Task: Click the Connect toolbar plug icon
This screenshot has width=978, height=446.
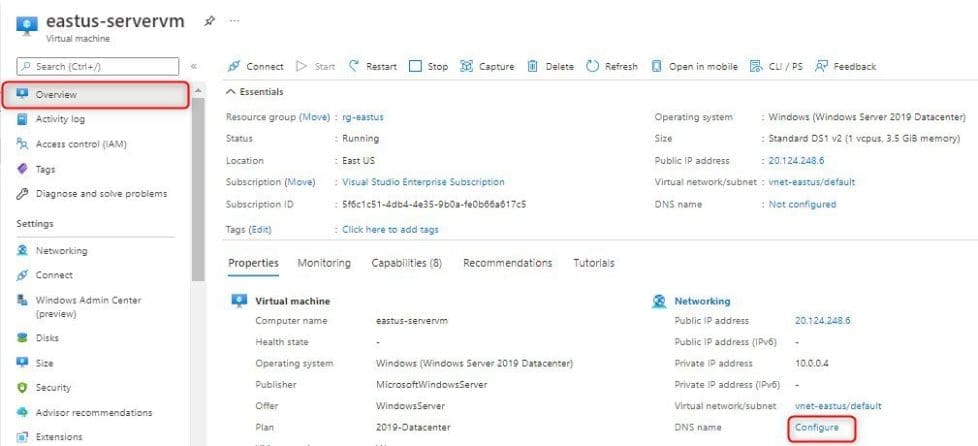Action: tap(233, 66)
